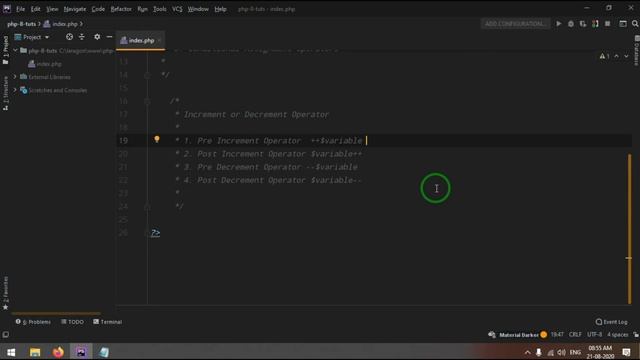Click the PhpStorm taskbar icon
This screenshot has height=360, width=640.
[81, 352]
